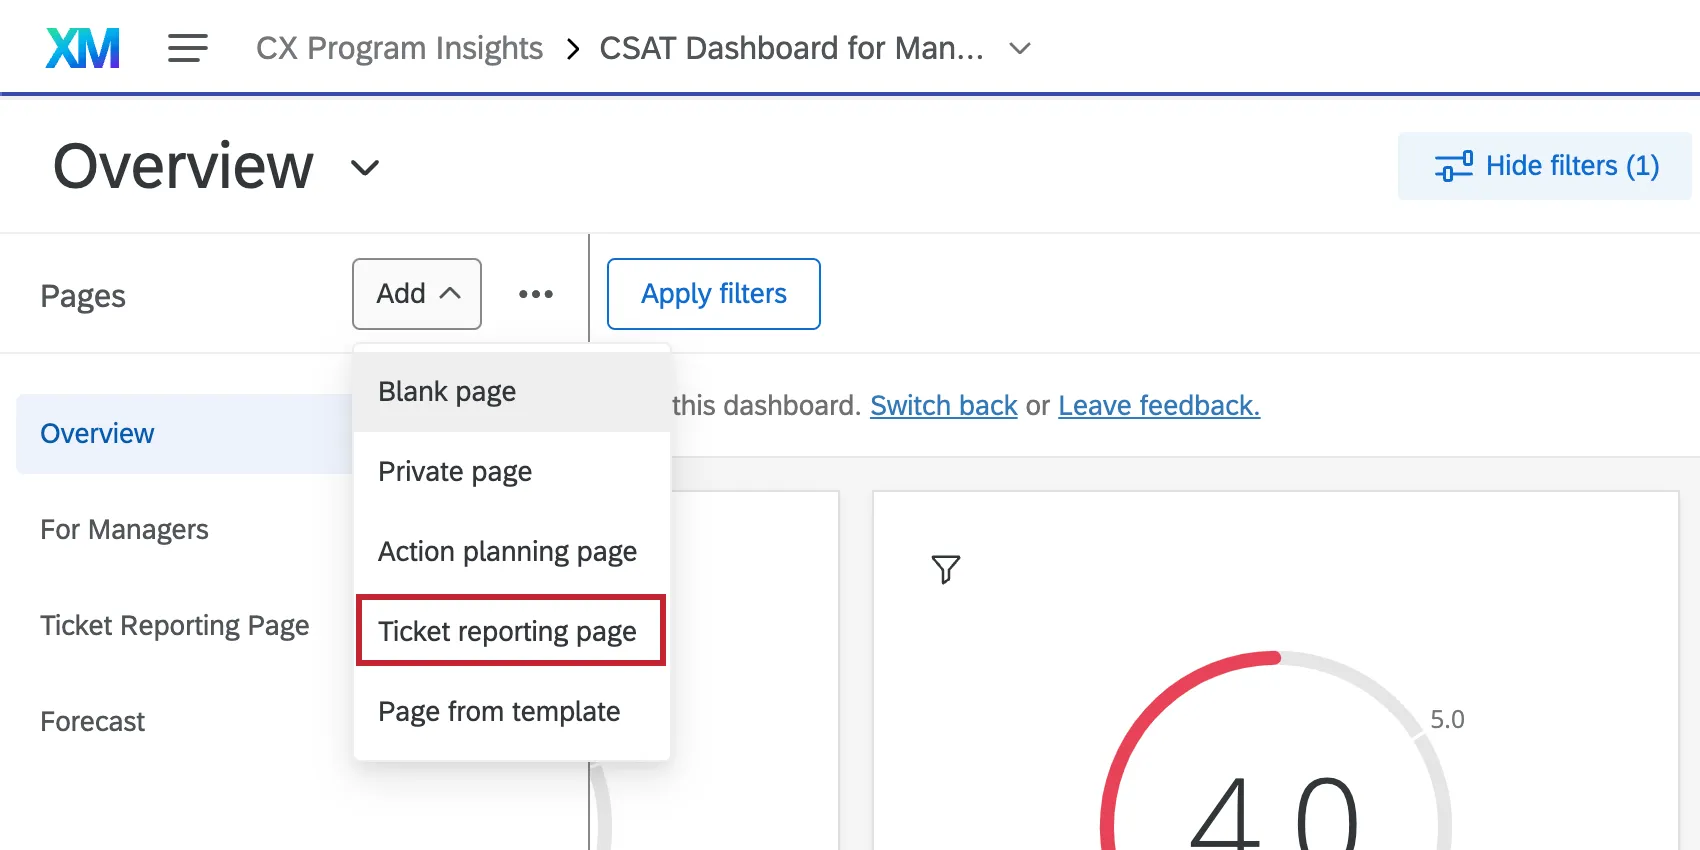Click the funnel filter icon on widget
The height and width of the screenshot is (850, 1700).
click(x=945, y=569)
